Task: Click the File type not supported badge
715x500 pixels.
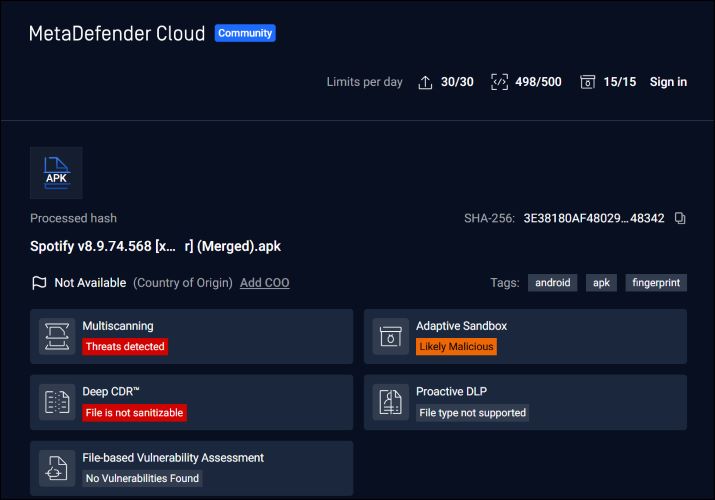Action: pyautogui.click(x=472, y=412)
